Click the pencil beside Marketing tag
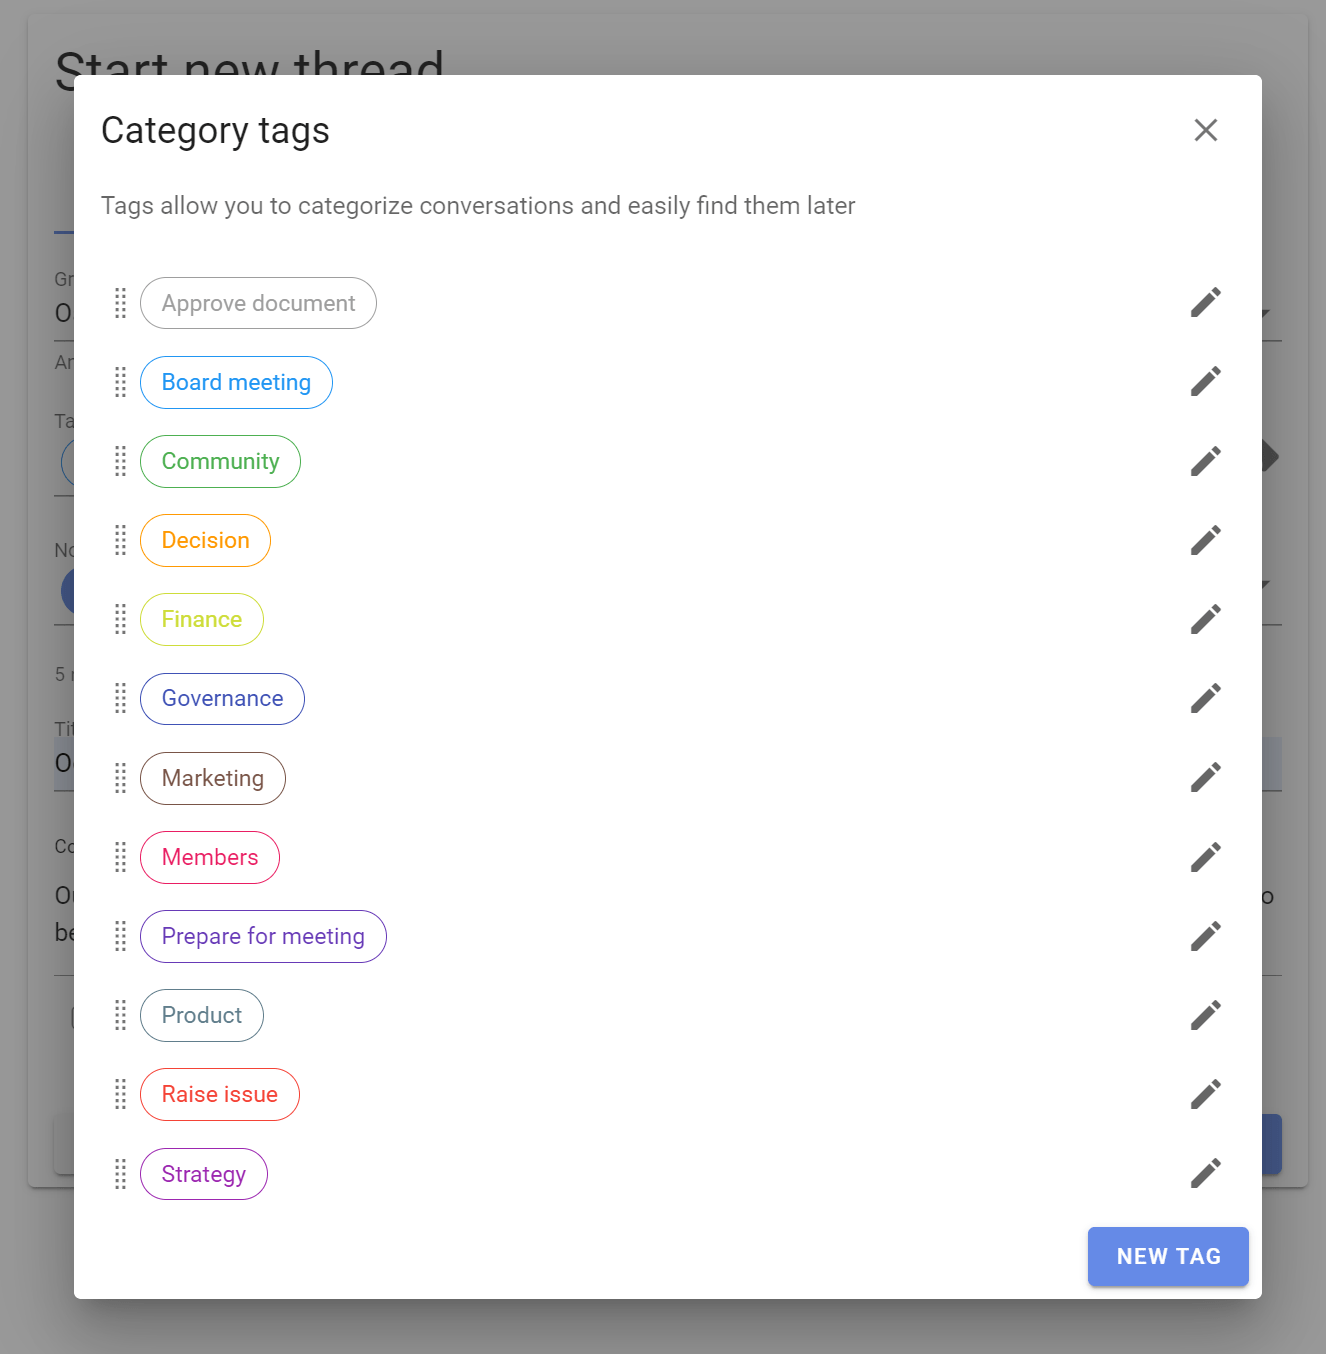Screen dimensions: 1326x1354 tap(1205, 777)
